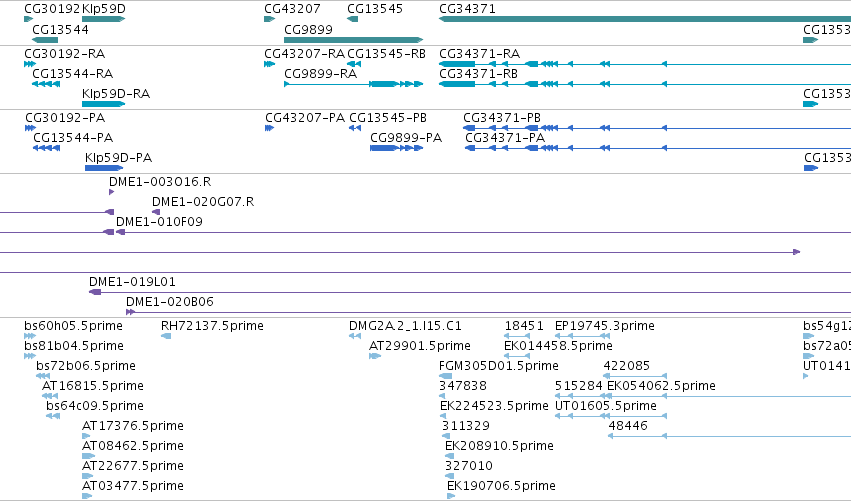This screenshot has width=851, height=501.
Task: Click EST EK014458.5prime
Action: (x=517, y=356)
